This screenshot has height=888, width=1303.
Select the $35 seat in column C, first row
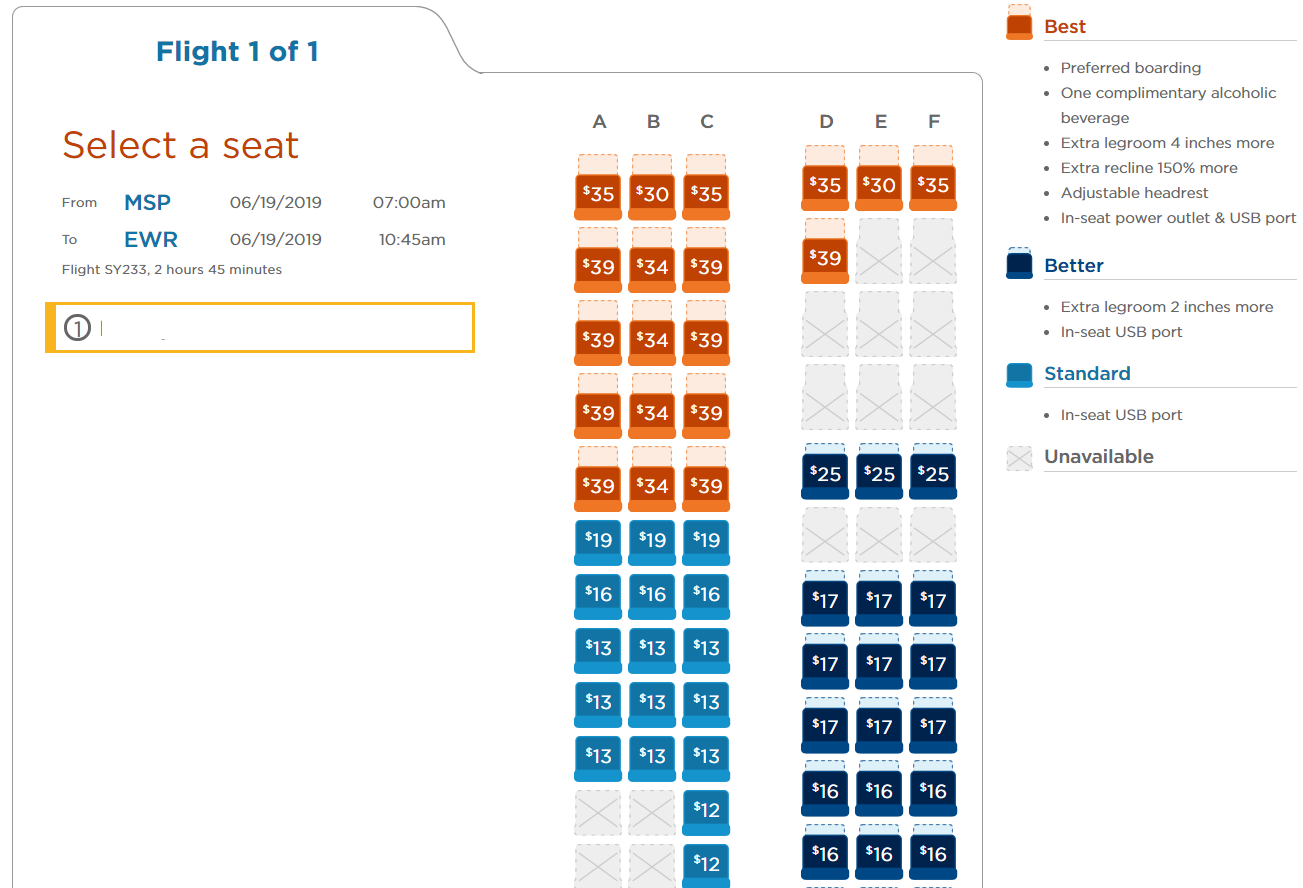point(706,187)
